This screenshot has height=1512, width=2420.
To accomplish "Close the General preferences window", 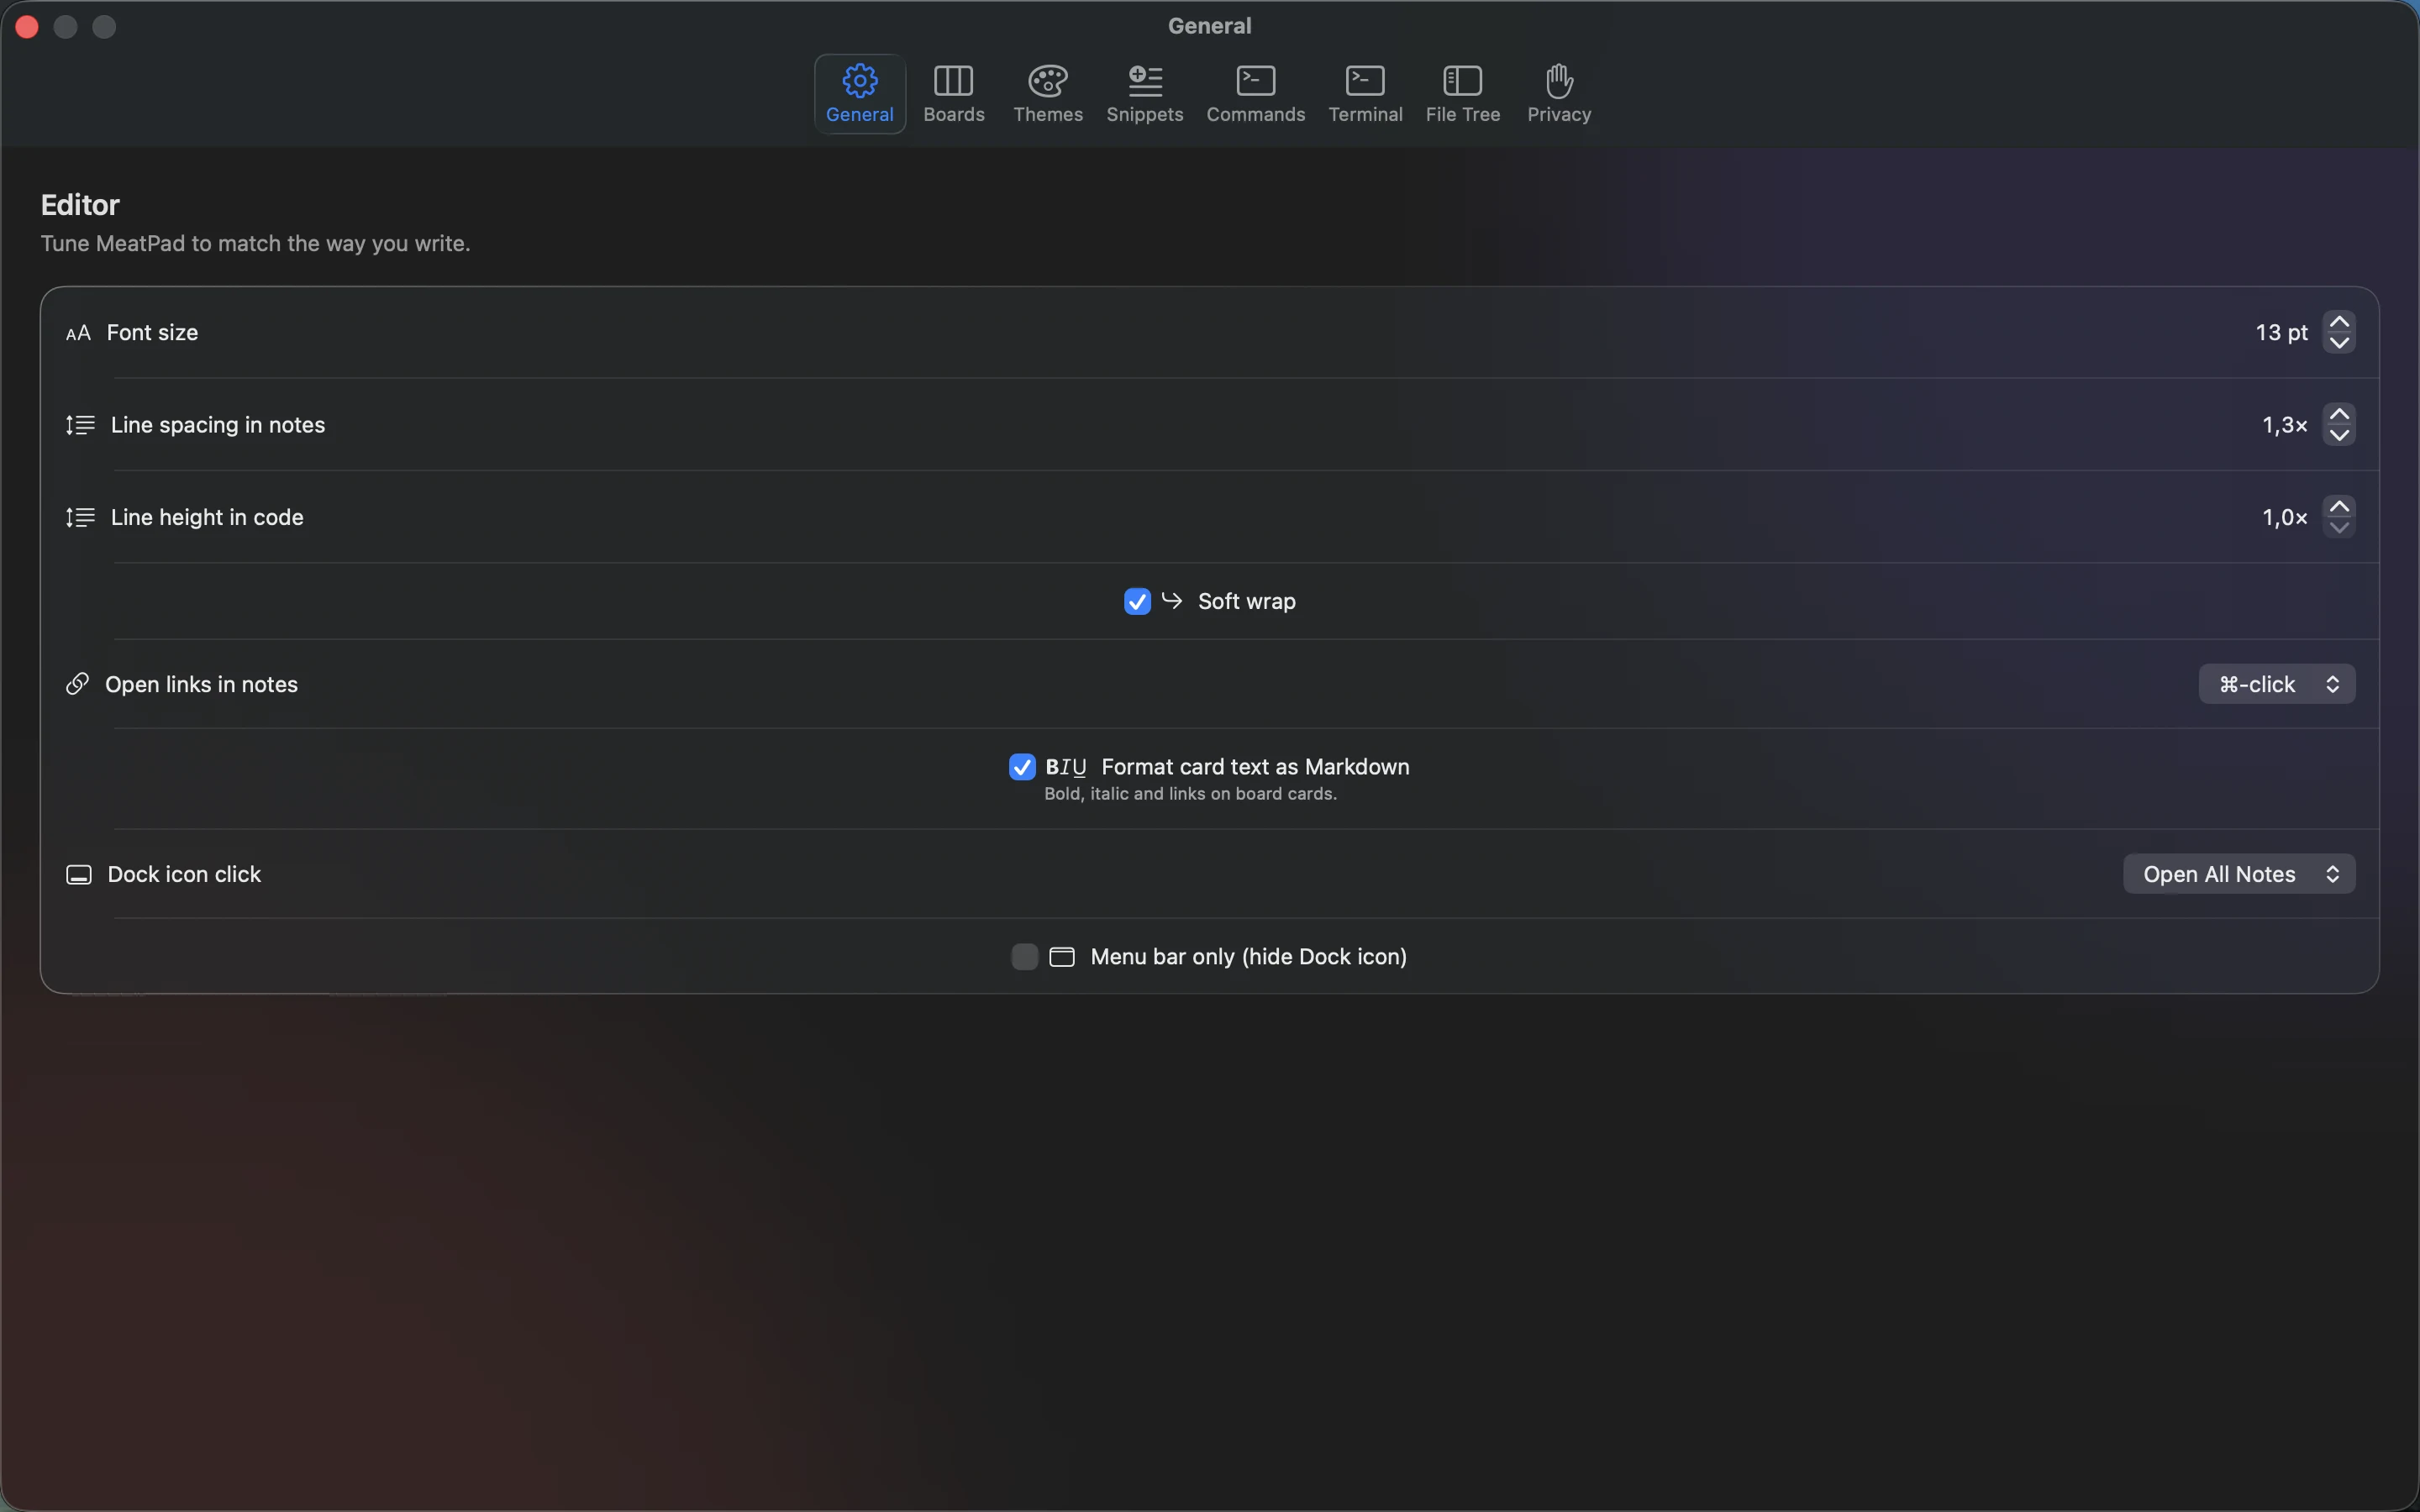I will click(27, 27).
